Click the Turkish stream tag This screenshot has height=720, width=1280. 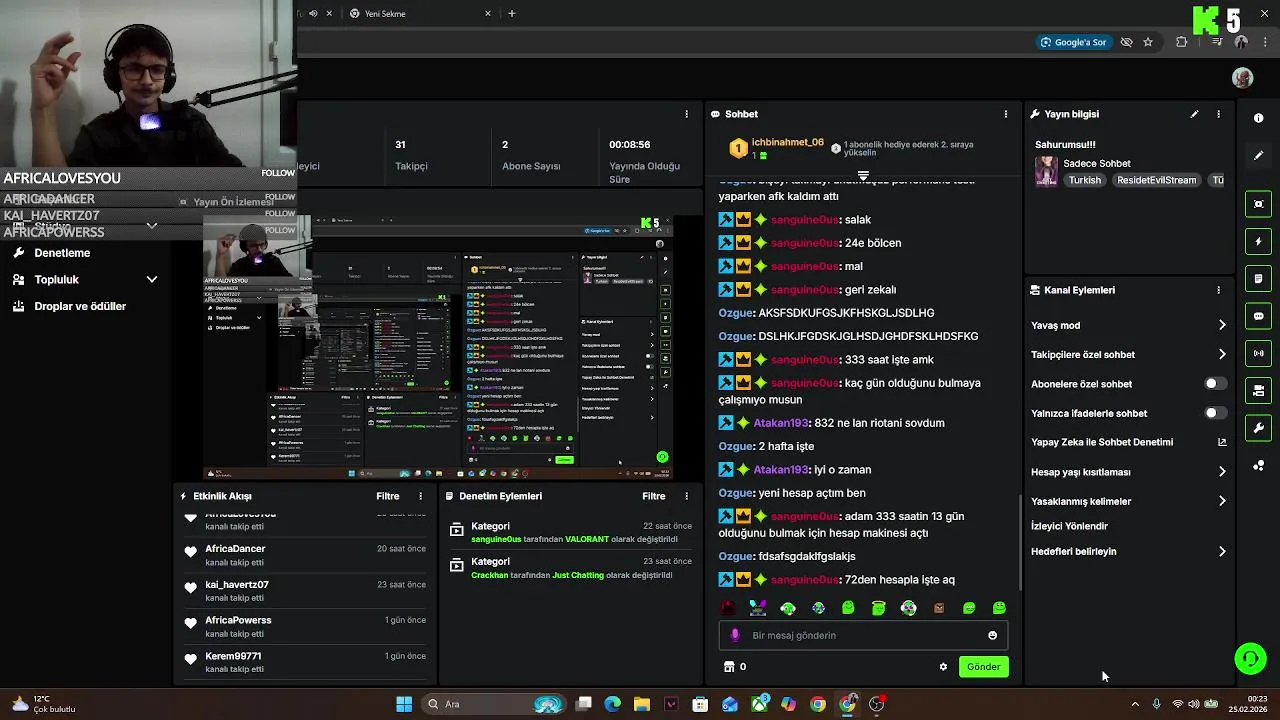pos(1084,180)
